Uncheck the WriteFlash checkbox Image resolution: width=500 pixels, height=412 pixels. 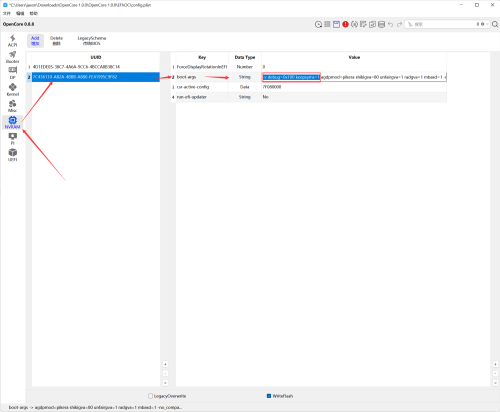(x=269, y=396)
